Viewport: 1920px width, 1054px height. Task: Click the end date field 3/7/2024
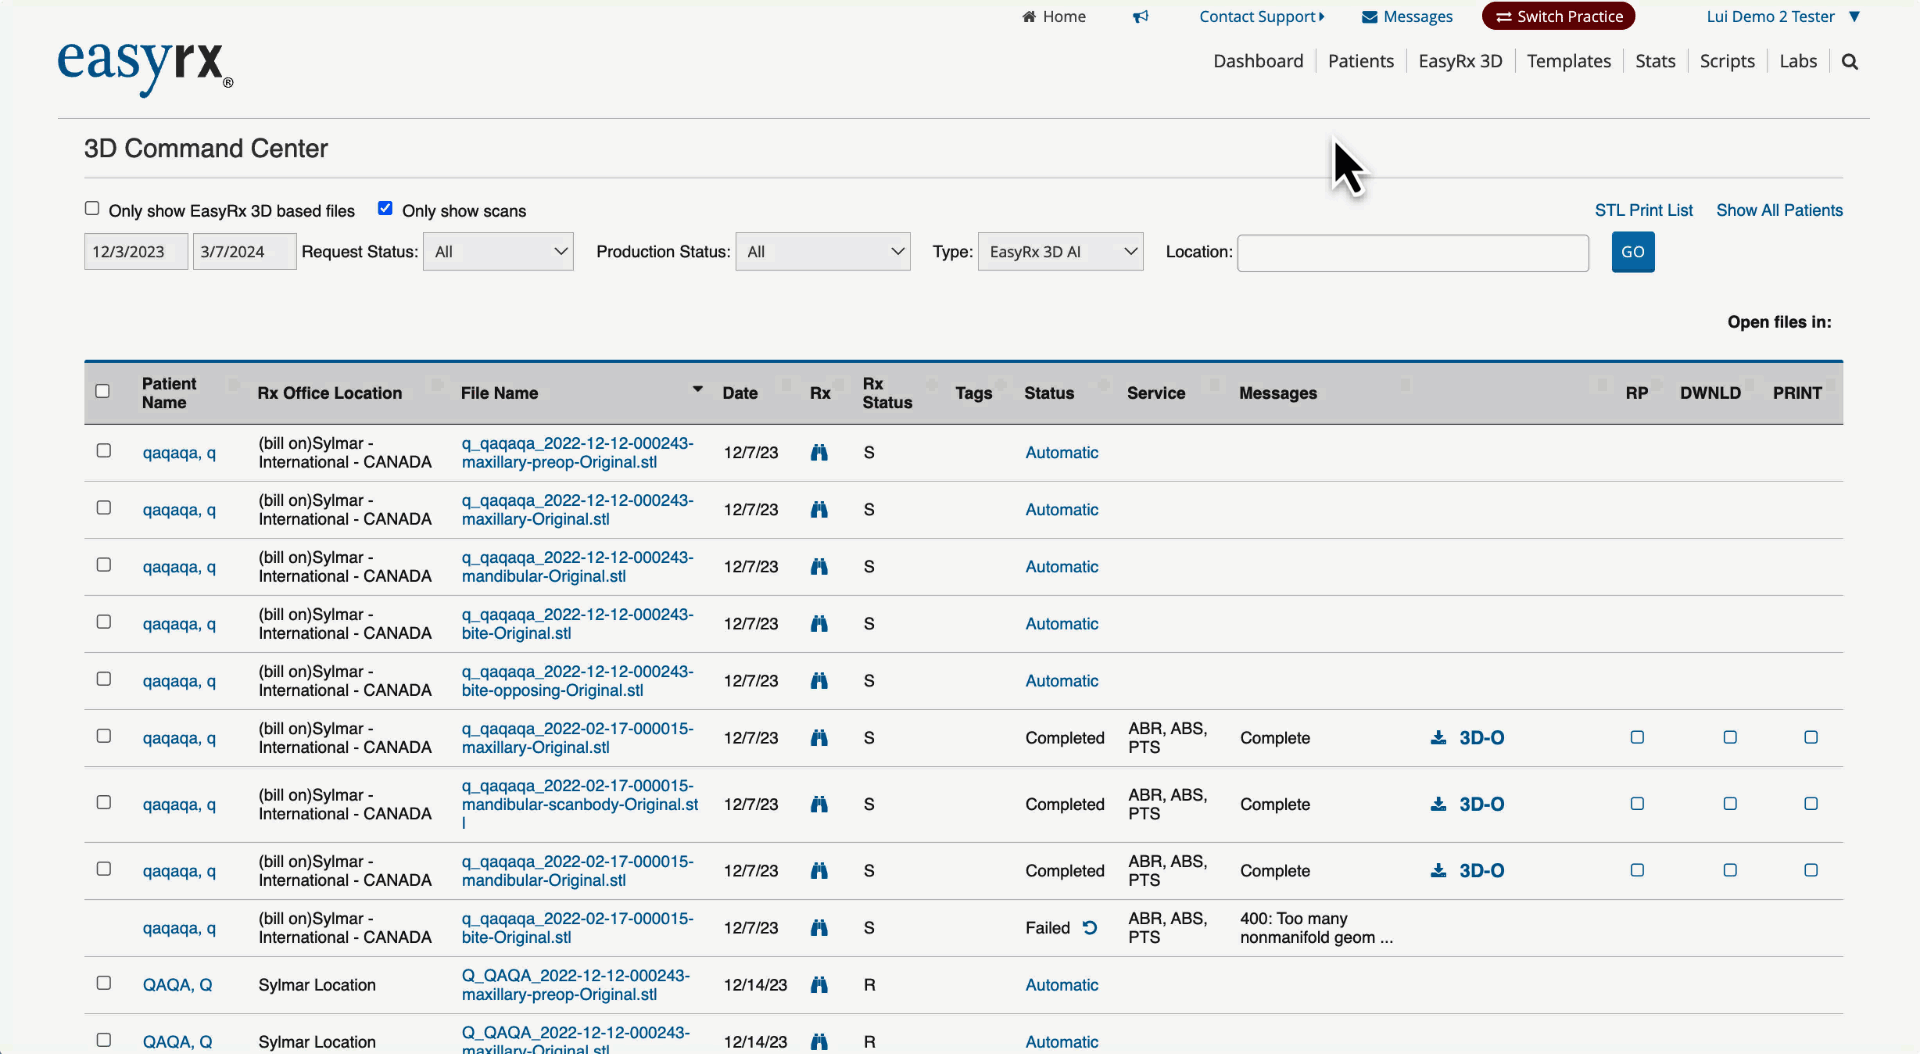coord(244,252)
